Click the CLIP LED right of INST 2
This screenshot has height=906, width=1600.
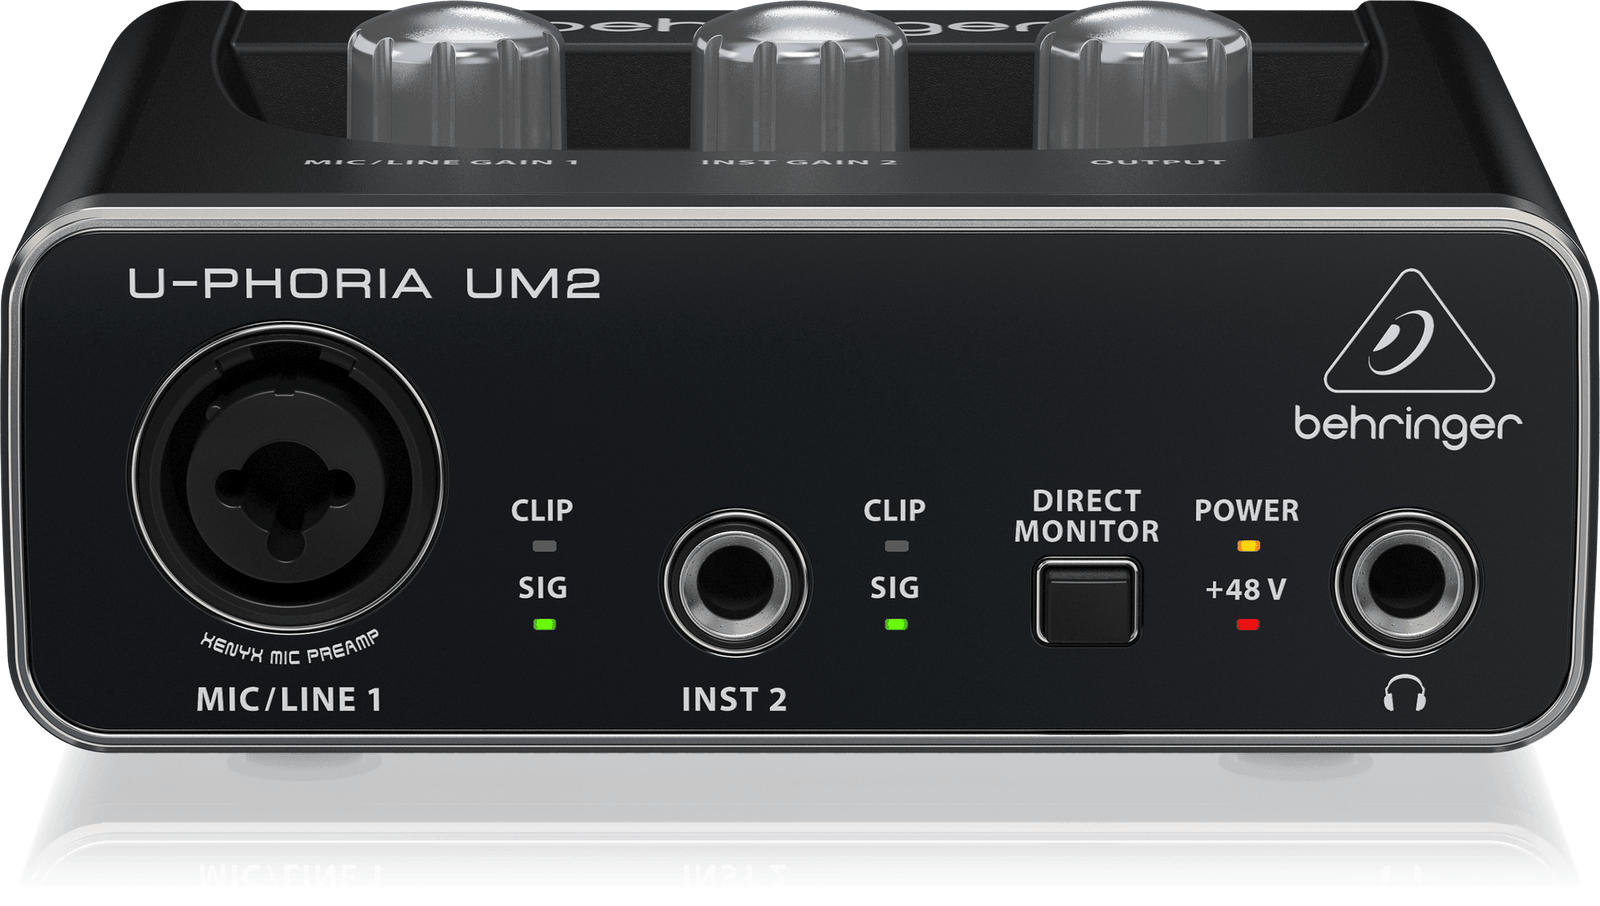[896, 546]
